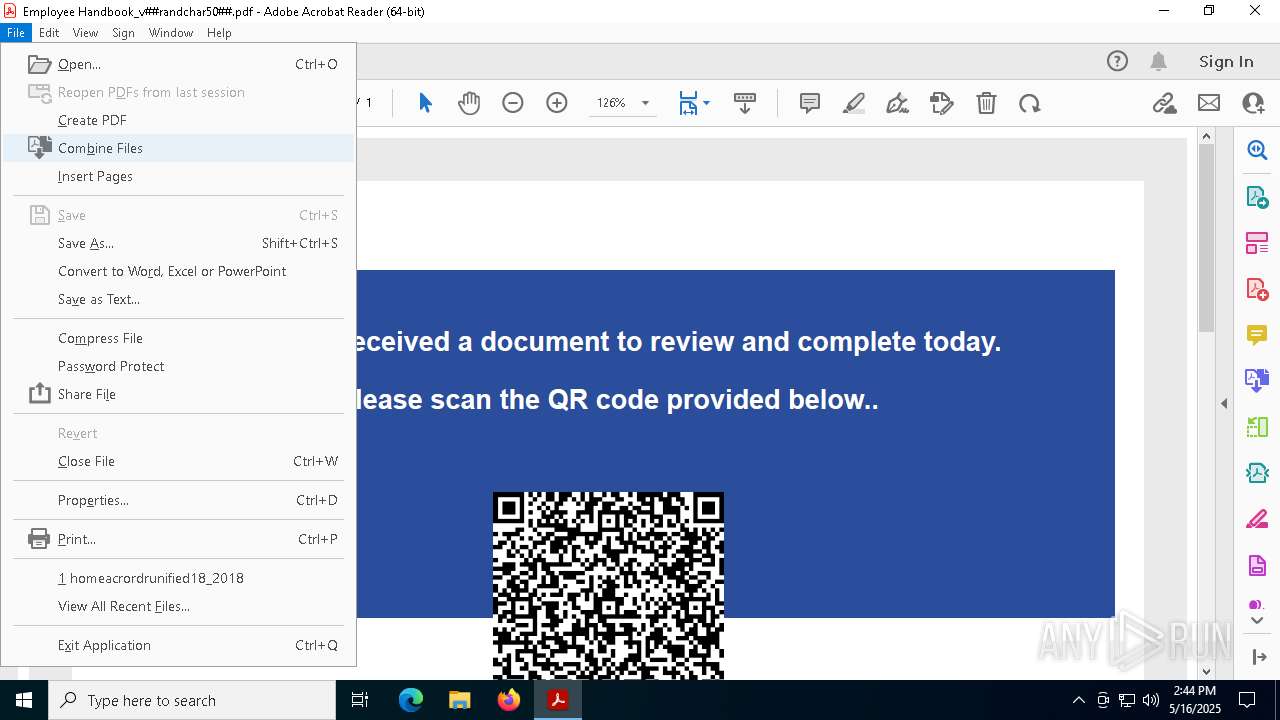The image size is (1280, 720).
Task: Choose Print... from the File menu
Action: pos(179,539)
